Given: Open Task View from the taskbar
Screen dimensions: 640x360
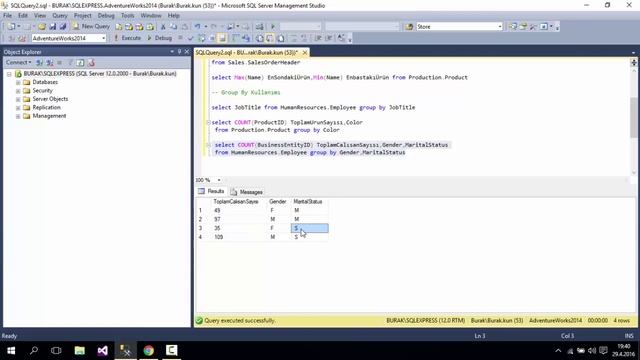Looking at the screenshot, I should [56, 351].
